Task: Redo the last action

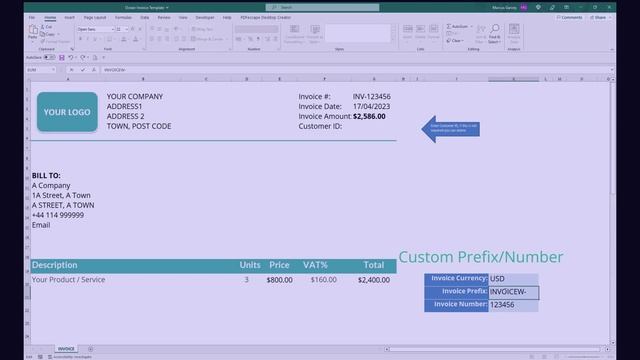Action: [x=82, y=58]
